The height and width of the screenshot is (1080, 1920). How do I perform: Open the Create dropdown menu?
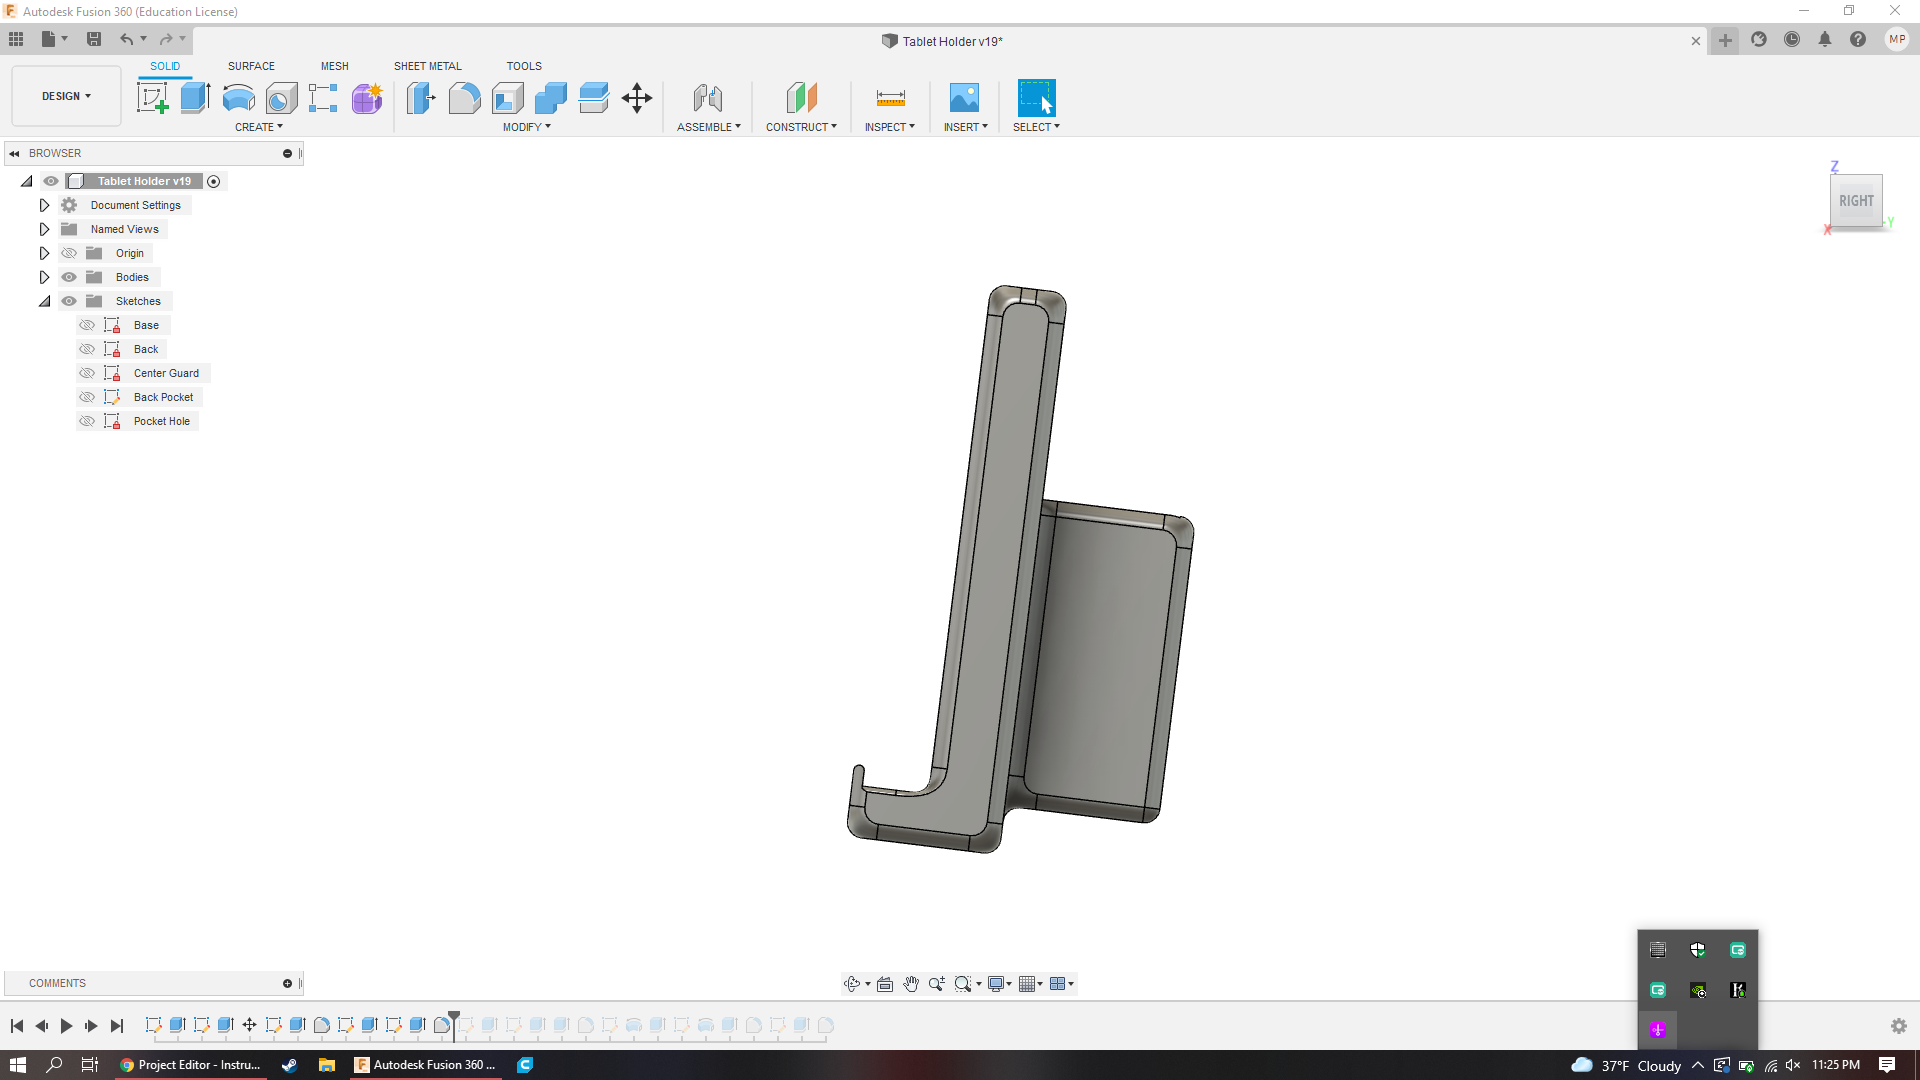258,127
